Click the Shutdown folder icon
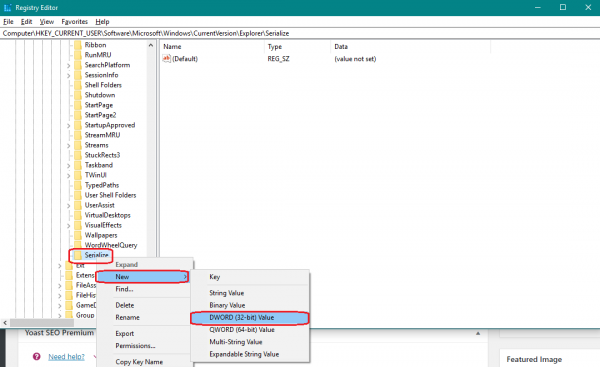The width and height of the screenshot is (600, 367). coord(78,95)
